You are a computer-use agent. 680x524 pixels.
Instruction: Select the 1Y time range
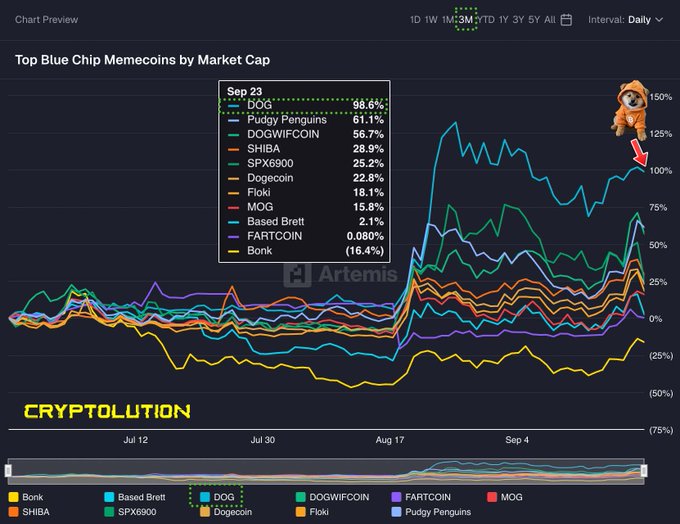[503, 20]
